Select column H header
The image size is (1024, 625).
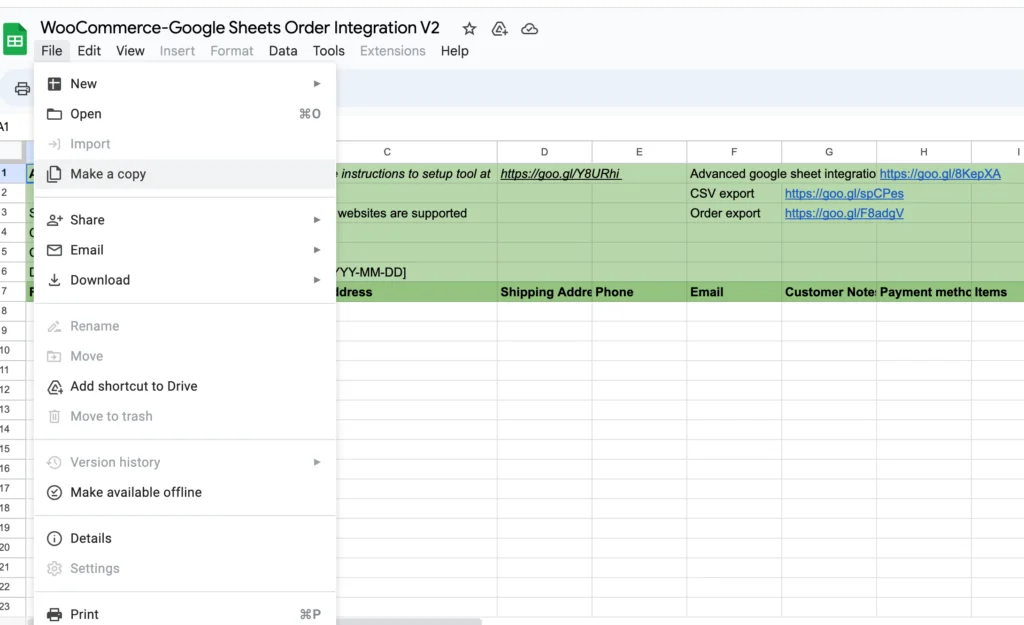(923, 152)
